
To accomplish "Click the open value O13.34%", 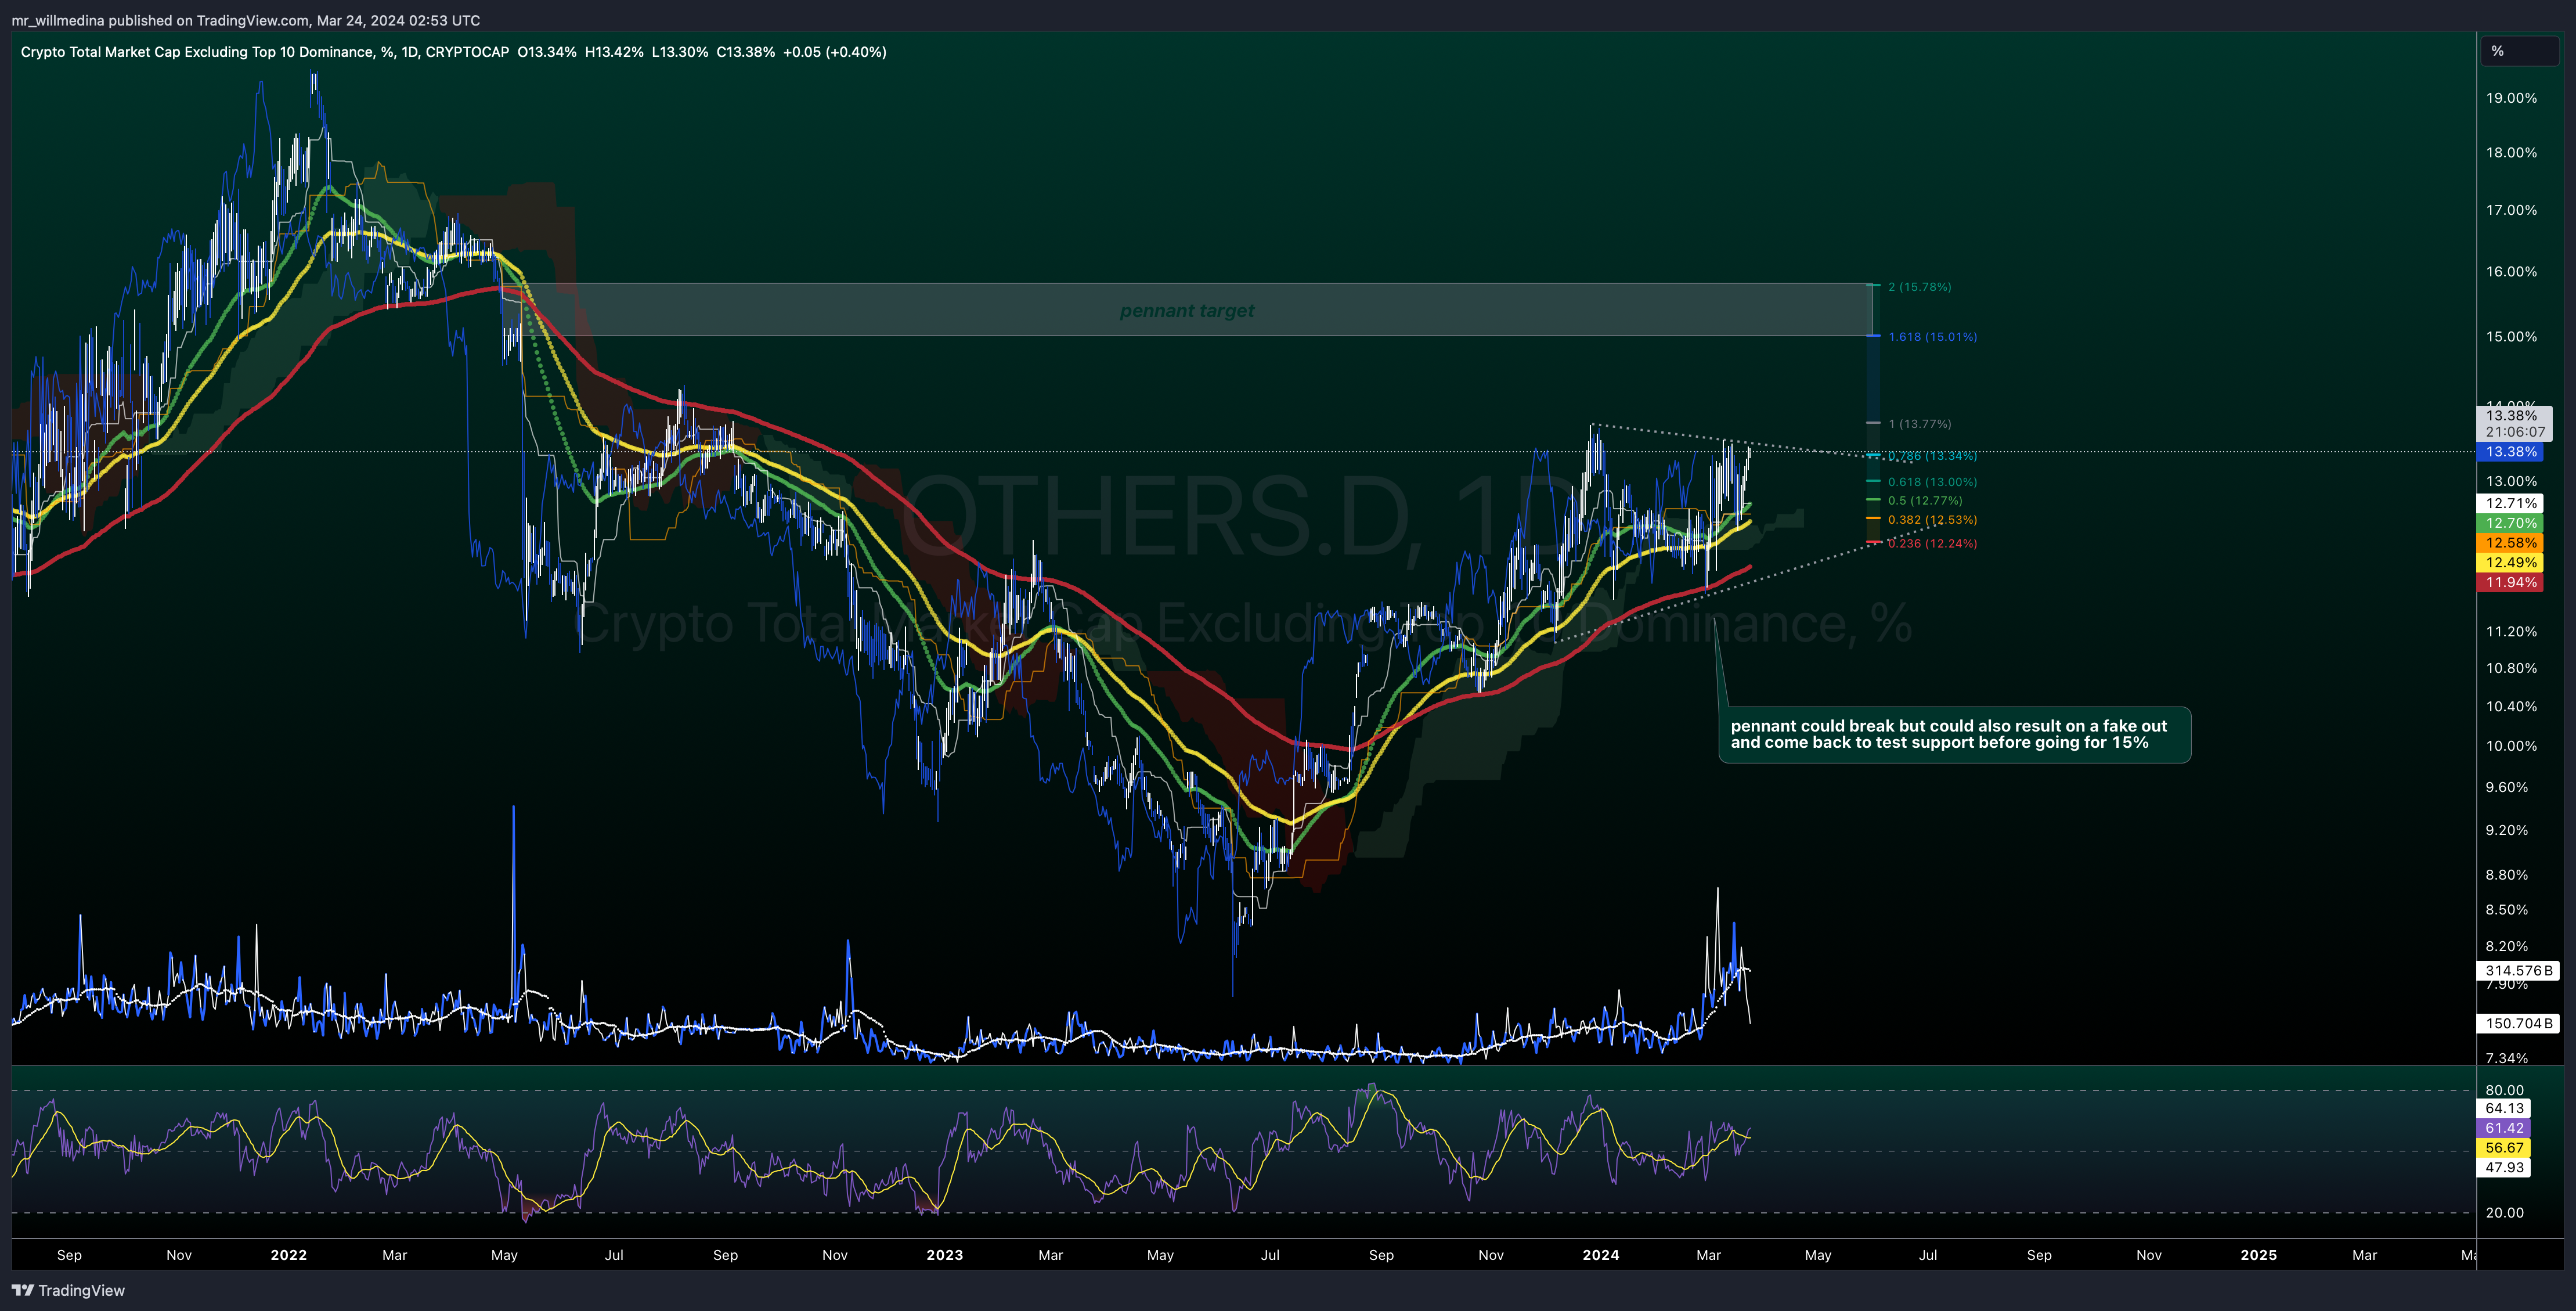I will [547, 52].
